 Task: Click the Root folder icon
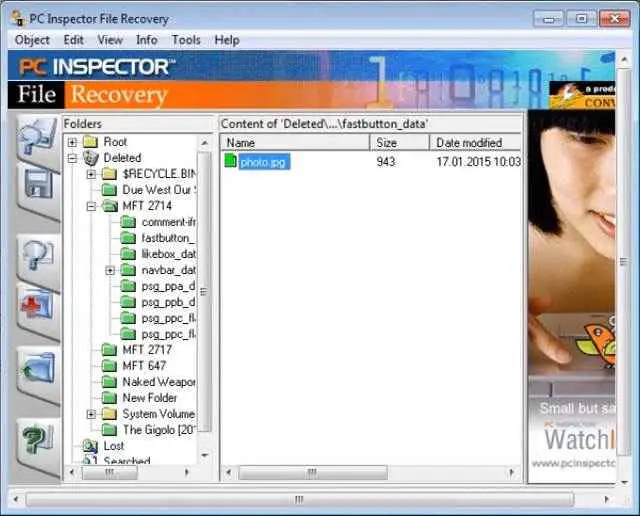90,142
